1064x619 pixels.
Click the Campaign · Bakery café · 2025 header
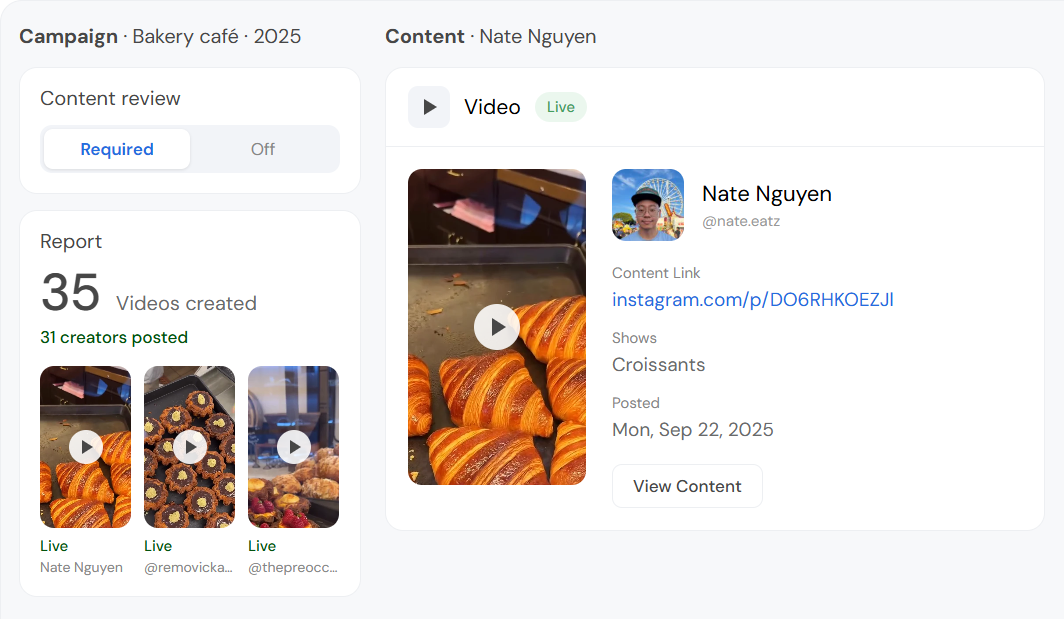pos(160,37)
